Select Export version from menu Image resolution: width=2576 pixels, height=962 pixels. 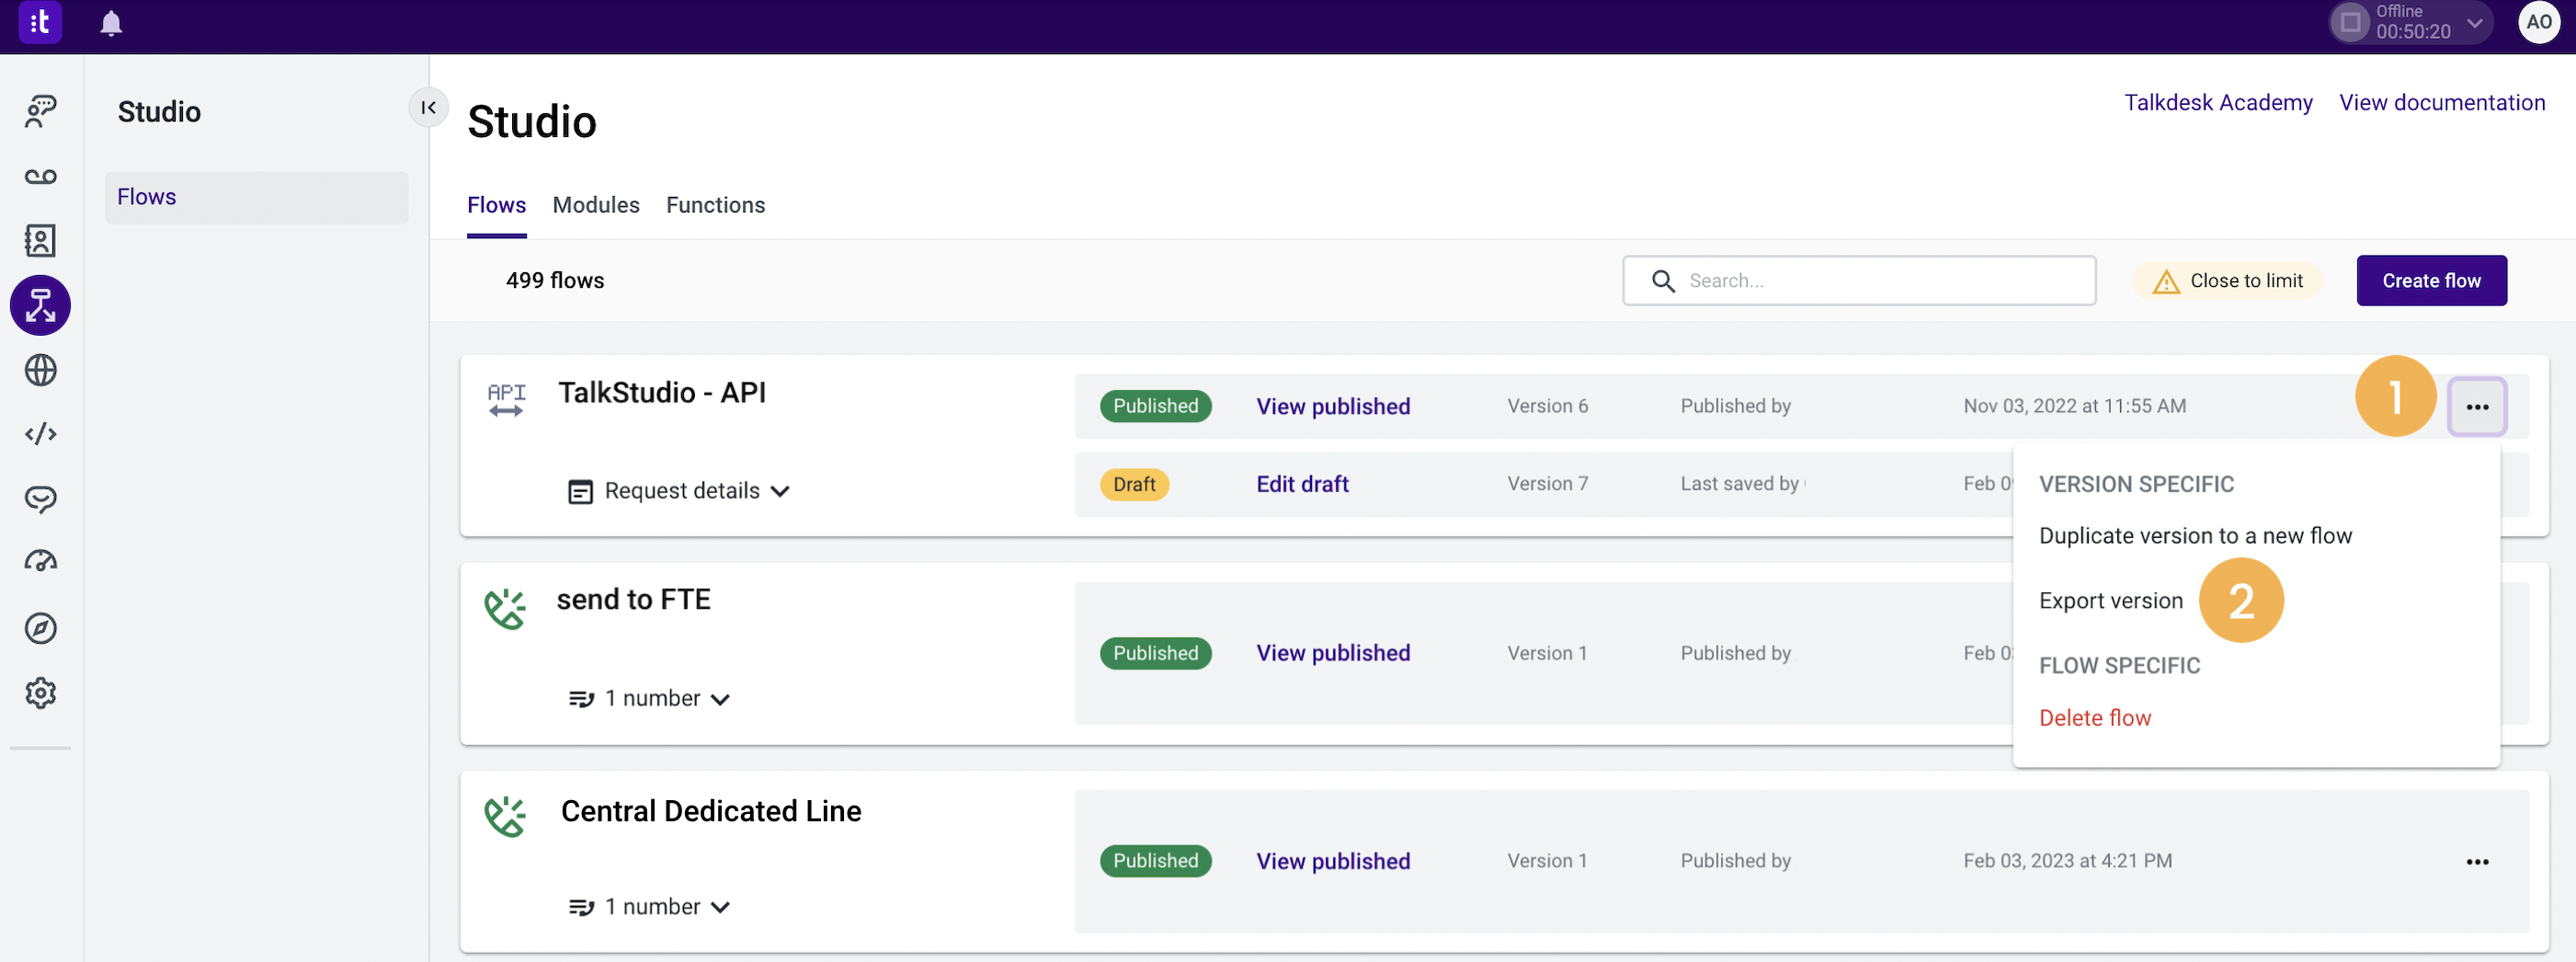[2111, 601]
